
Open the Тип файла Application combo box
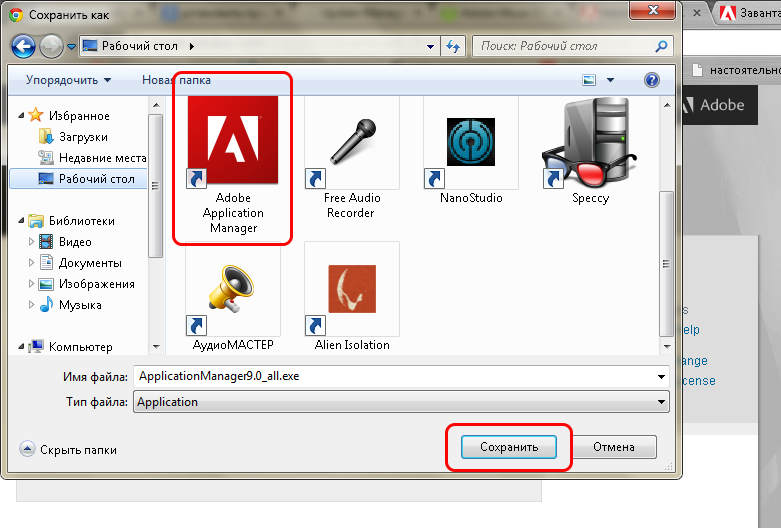(x=401, y=401)
